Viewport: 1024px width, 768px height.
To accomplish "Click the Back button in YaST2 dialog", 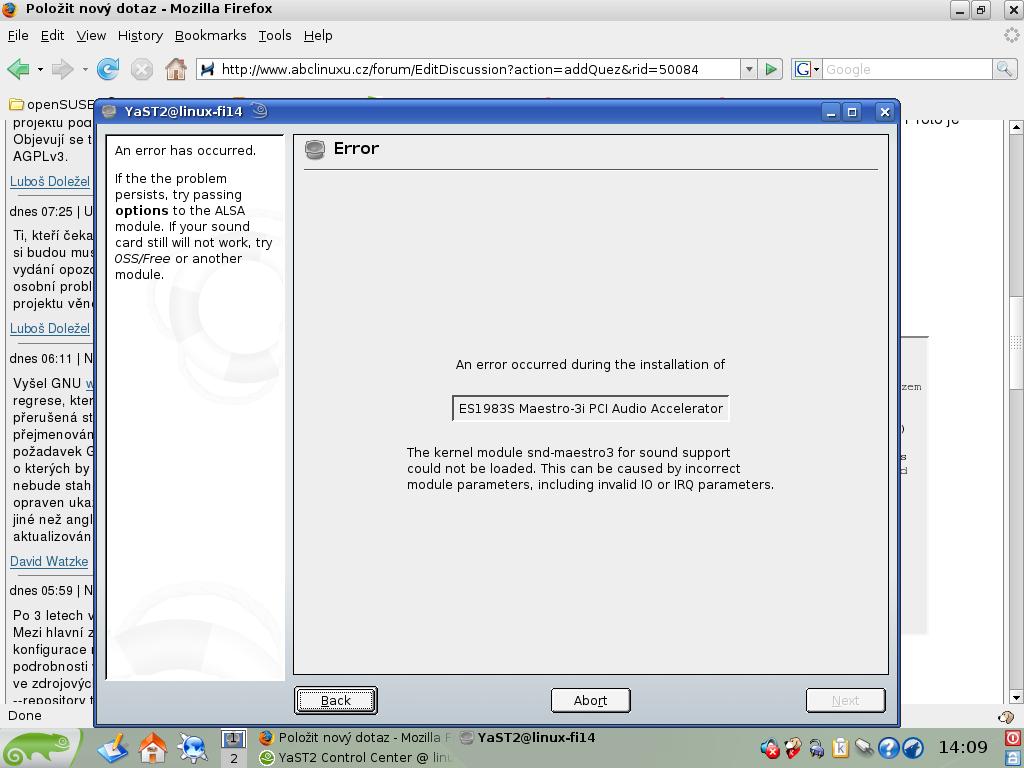I will pyautogui.click(x=336, y=701).
